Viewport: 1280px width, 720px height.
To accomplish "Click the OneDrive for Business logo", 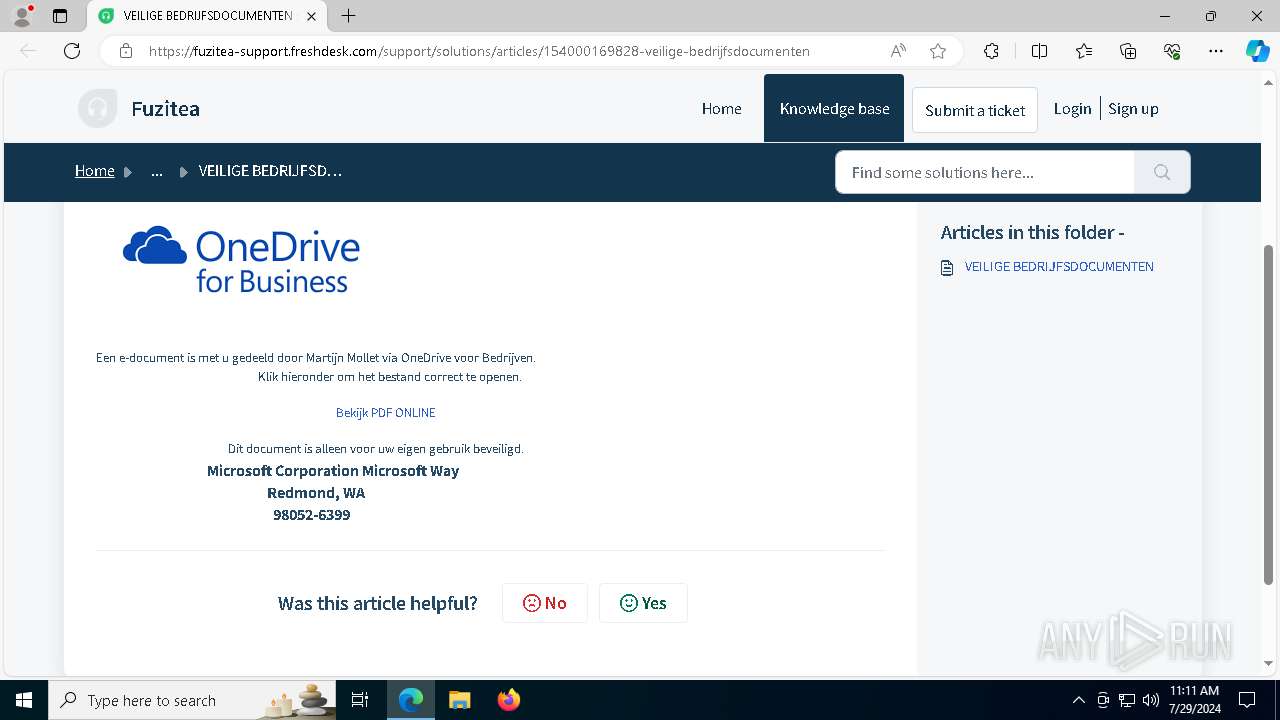I will pyautogui.click(x=241, y=260).
